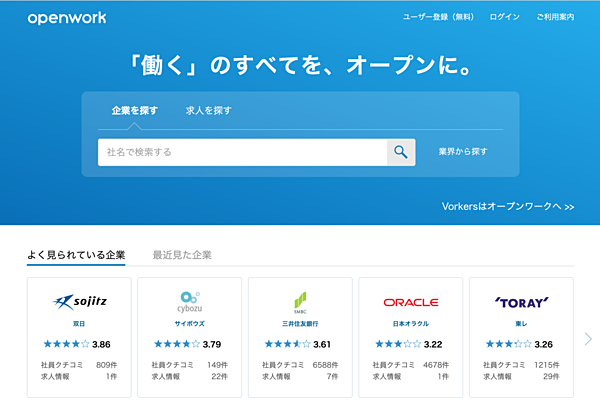Click the openwork logo
Viewport: 600px width, 406px height.
[x=67, y=18]
